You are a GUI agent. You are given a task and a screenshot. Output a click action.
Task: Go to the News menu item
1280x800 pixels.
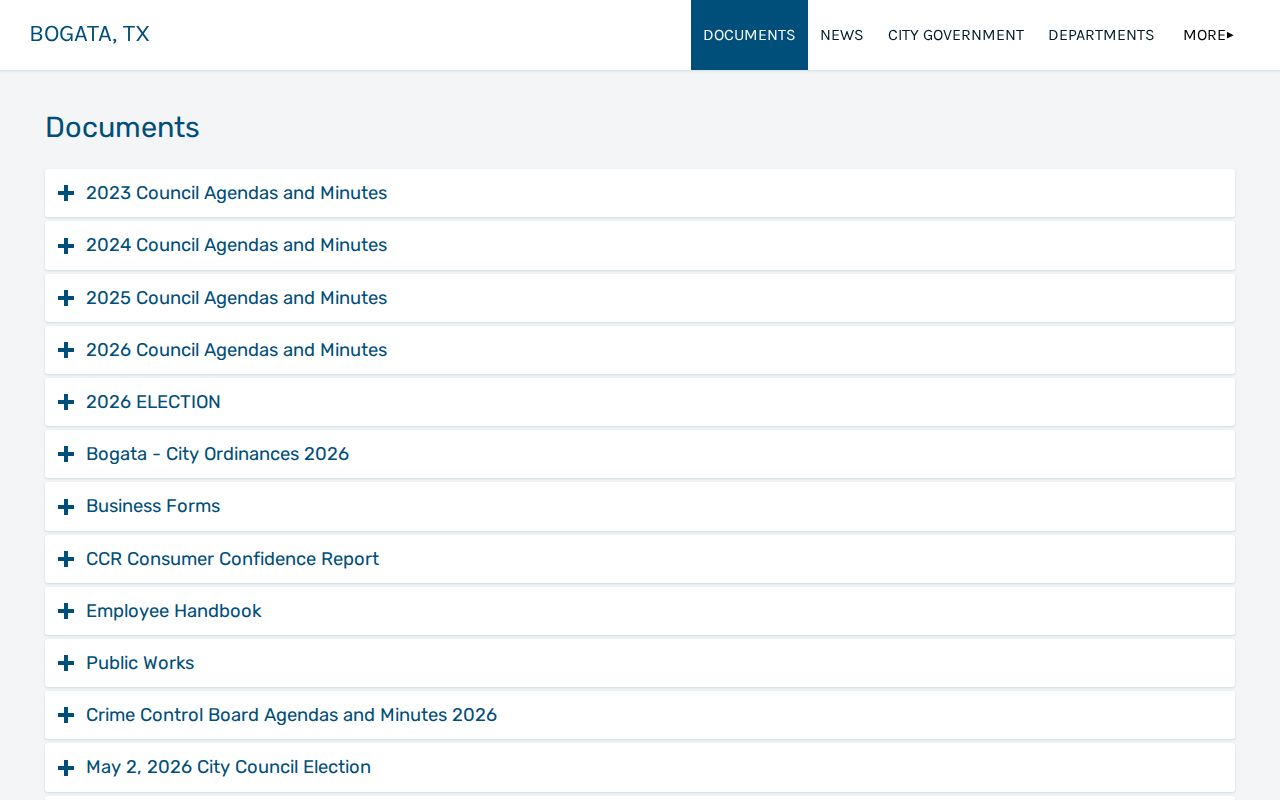click(841, 35)
